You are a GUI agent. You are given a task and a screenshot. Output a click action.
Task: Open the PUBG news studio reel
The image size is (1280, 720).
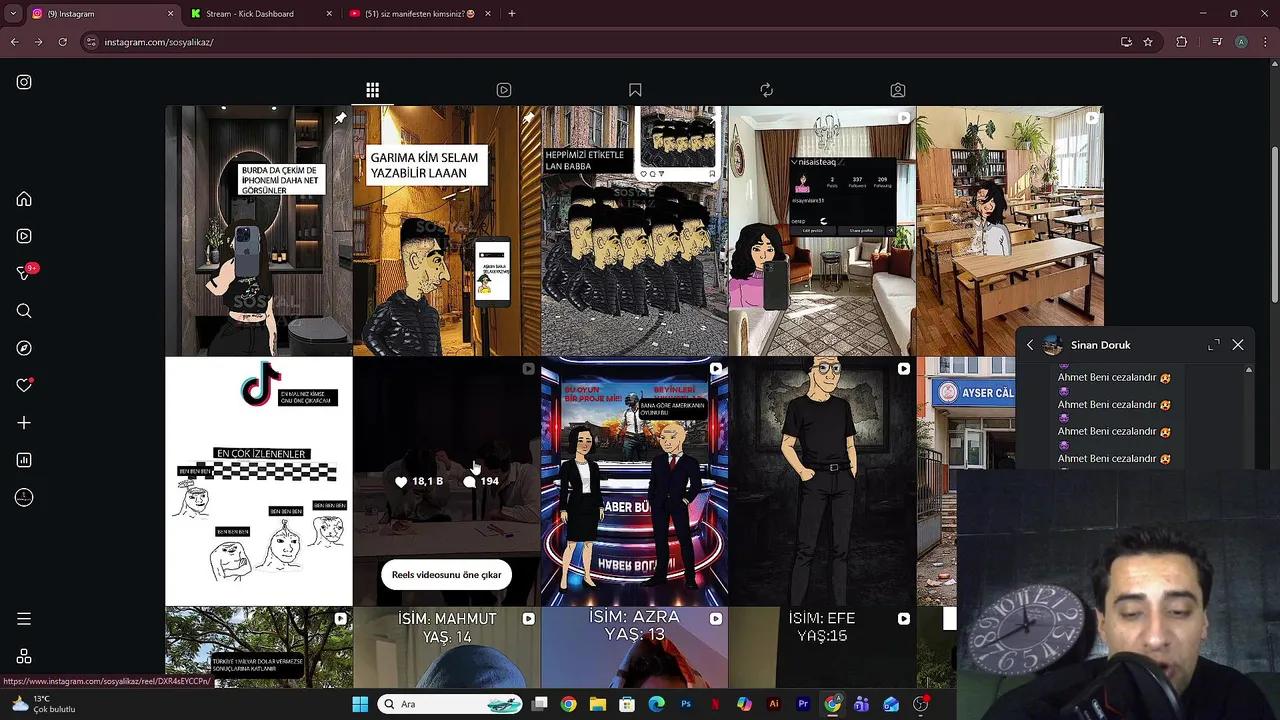pos(635,482)
